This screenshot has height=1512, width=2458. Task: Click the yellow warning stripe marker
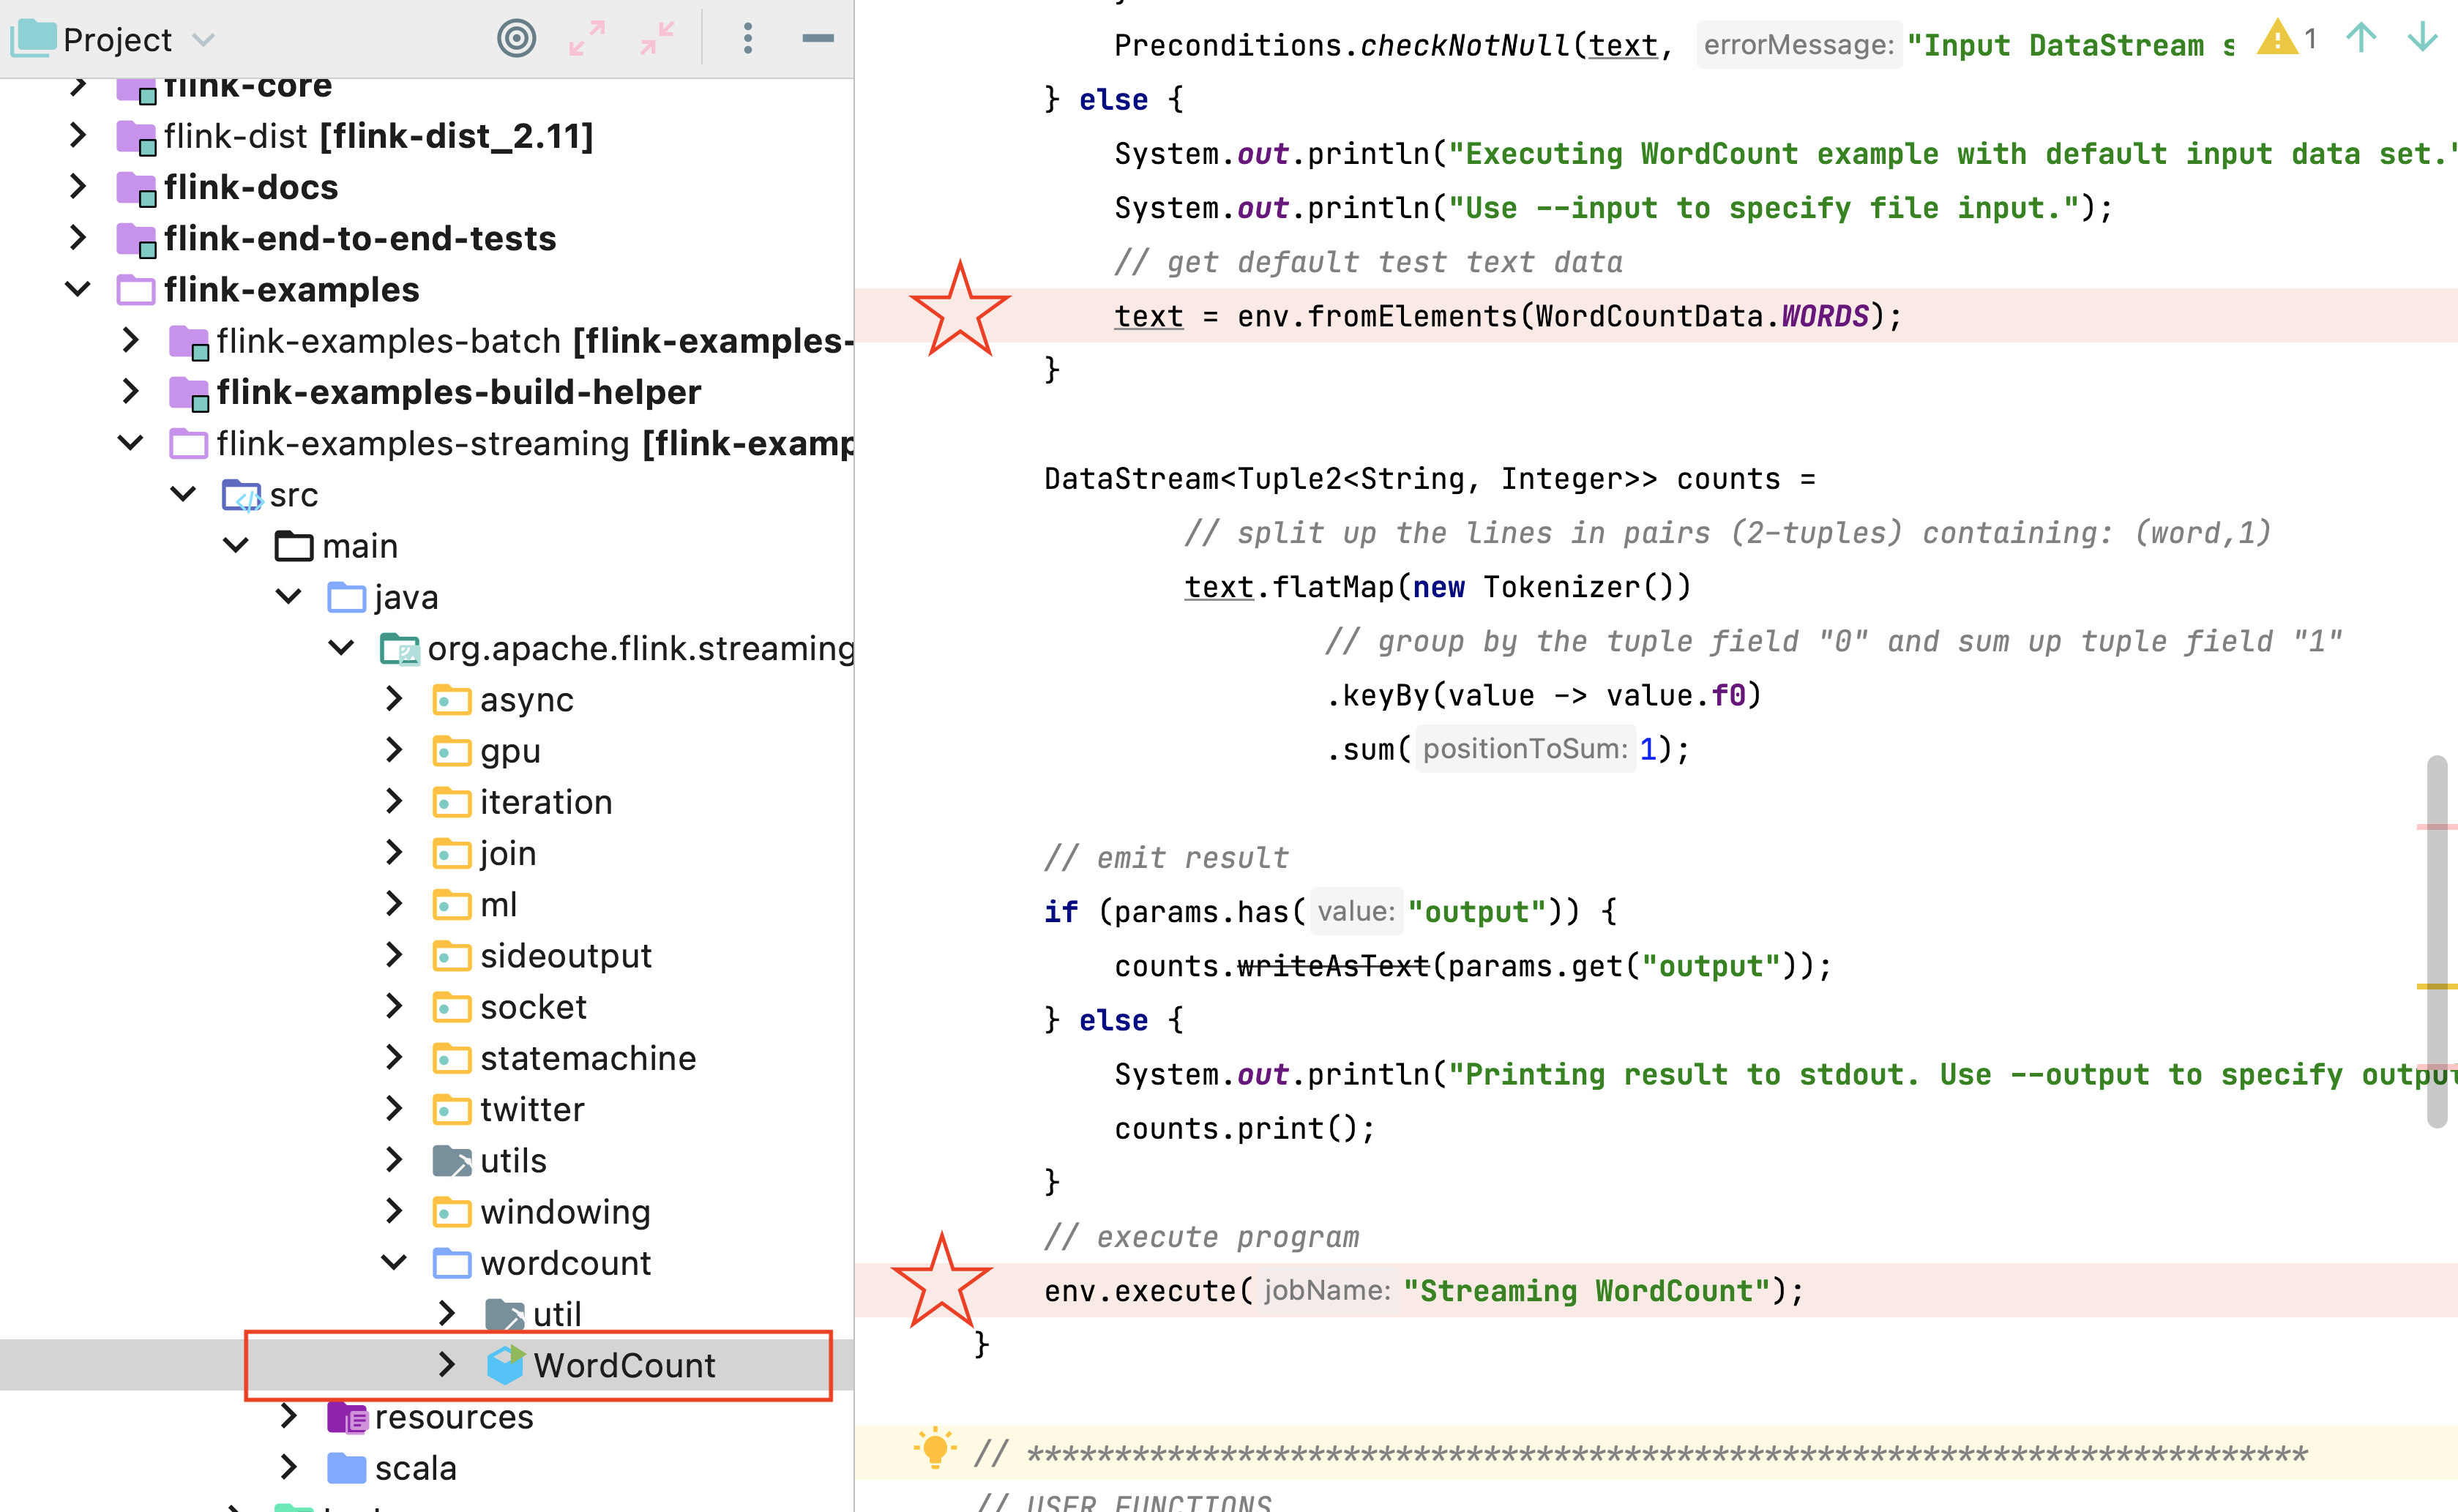pyautogui.click(x=2437, y=987)
